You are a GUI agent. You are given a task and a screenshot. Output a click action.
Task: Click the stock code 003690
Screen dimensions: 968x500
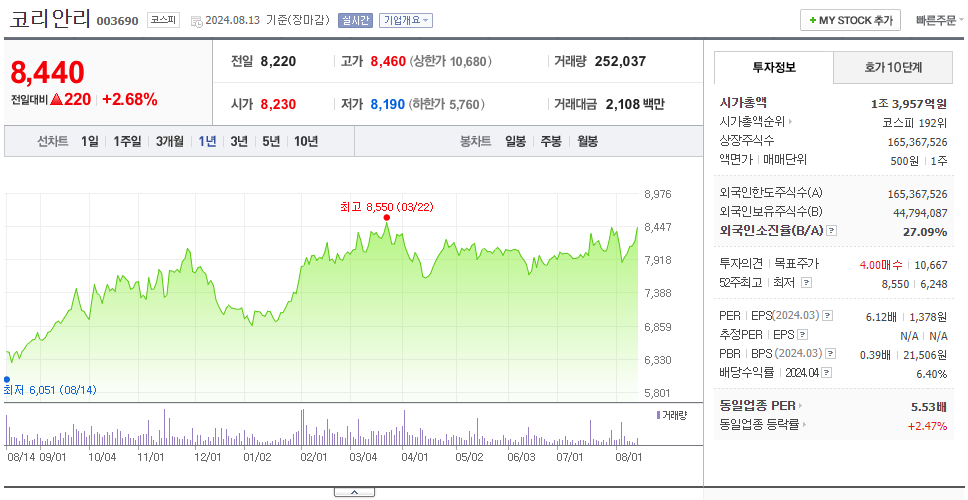[x=118, y=22]
